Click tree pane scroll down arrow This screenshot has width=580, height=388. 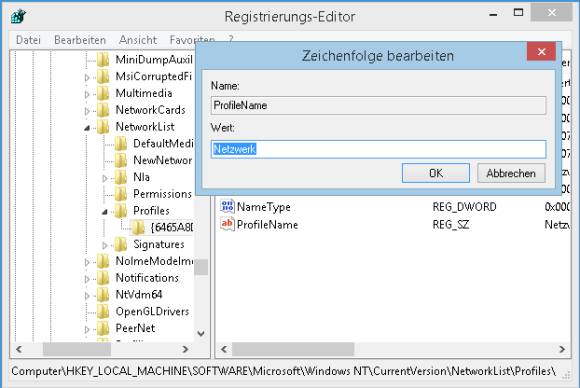[x=201, y=334]
